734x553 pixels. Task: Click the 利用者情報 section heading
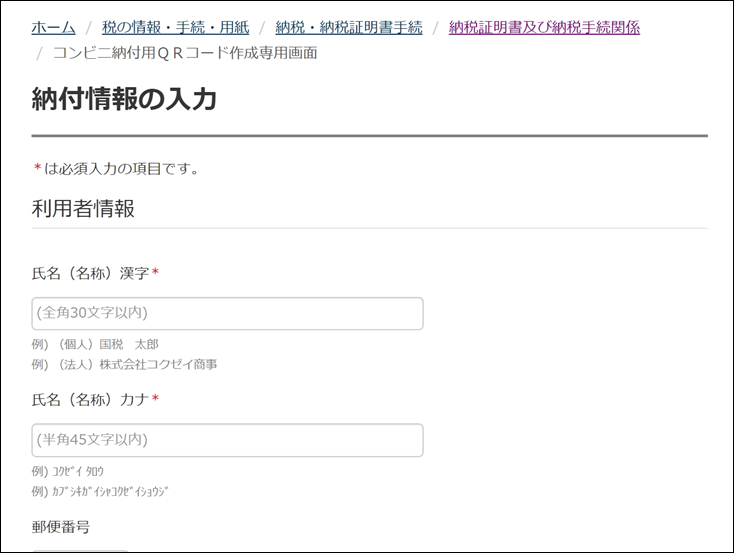click(83, 208)
